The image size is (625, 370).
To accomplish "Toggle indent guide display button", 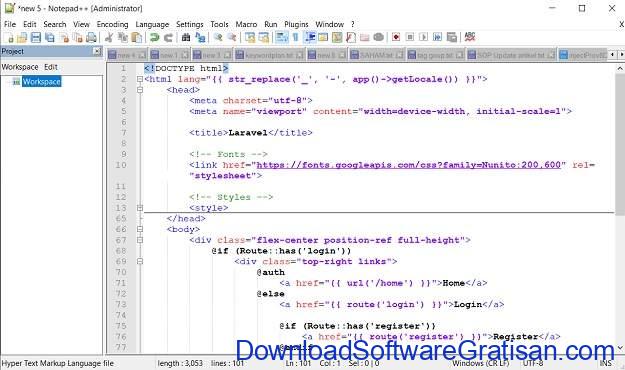I will [310, 37].
